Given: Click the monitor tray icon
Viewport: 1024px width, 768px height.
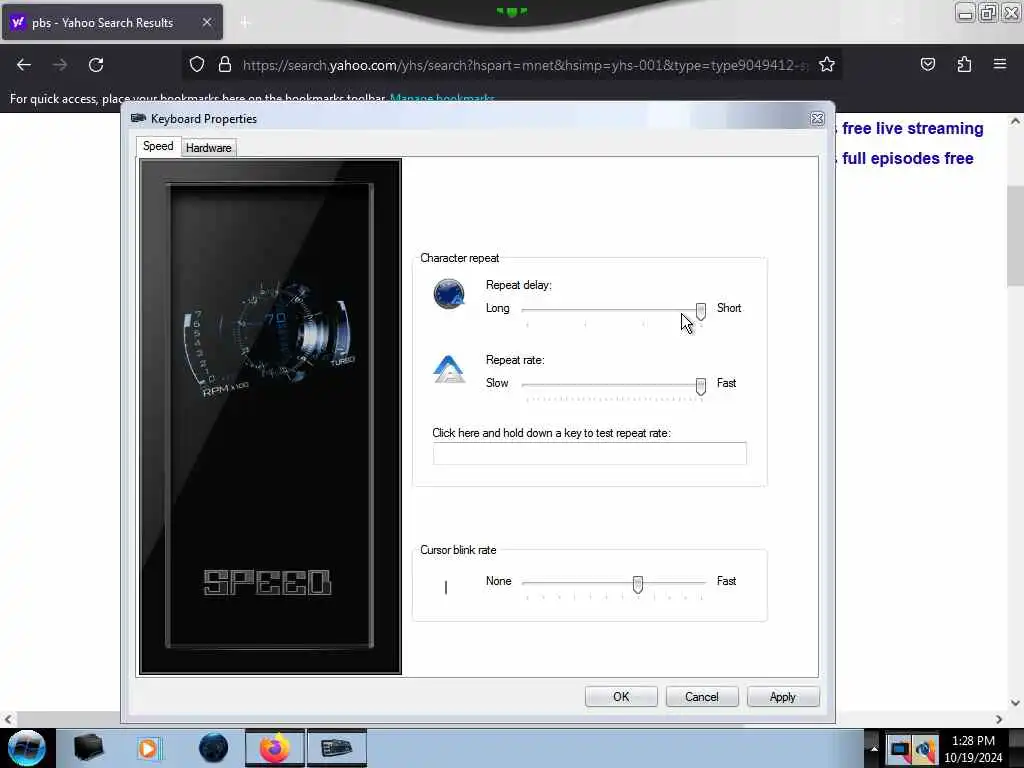Looking at the screenshot, I should point(900,749).
